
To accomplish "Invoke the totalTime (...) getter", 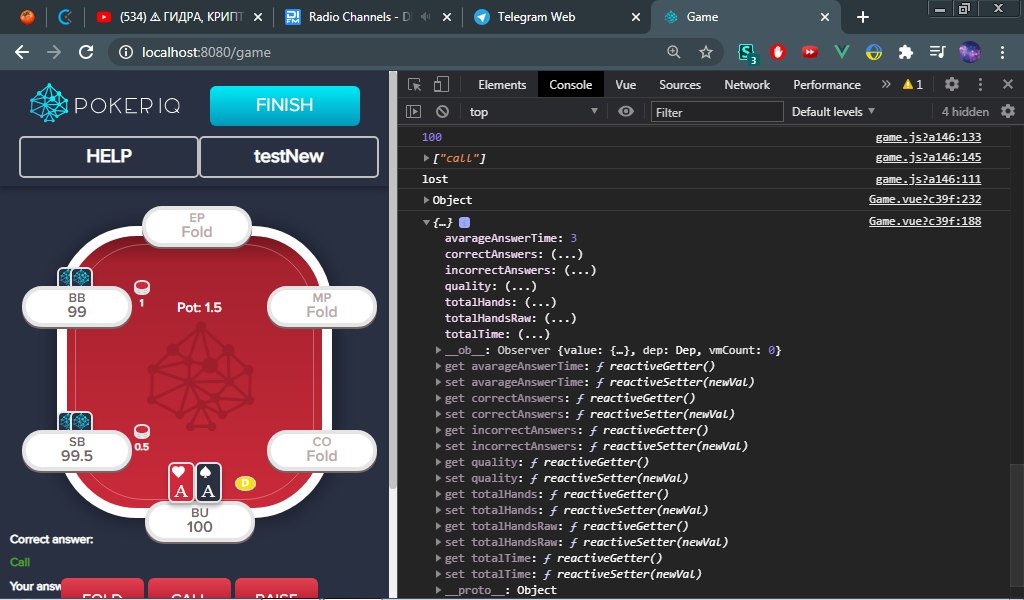I will coord(534,334).
